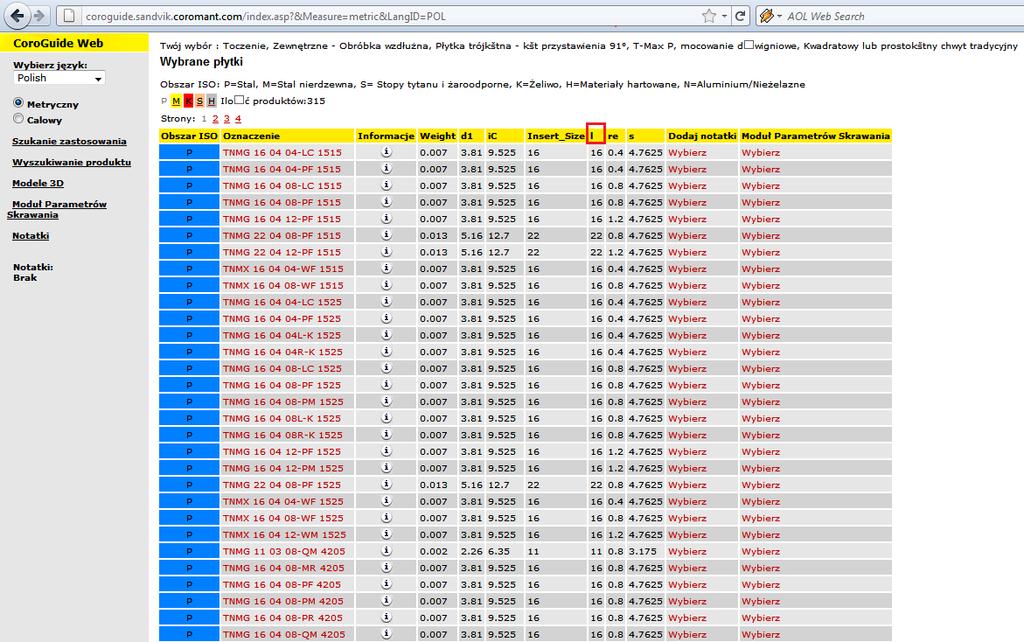This screenshot has width=1024, height=642.
Task: Open info icon for TNMX 16 04 04-WF 1515
Action: coord(386,268)
